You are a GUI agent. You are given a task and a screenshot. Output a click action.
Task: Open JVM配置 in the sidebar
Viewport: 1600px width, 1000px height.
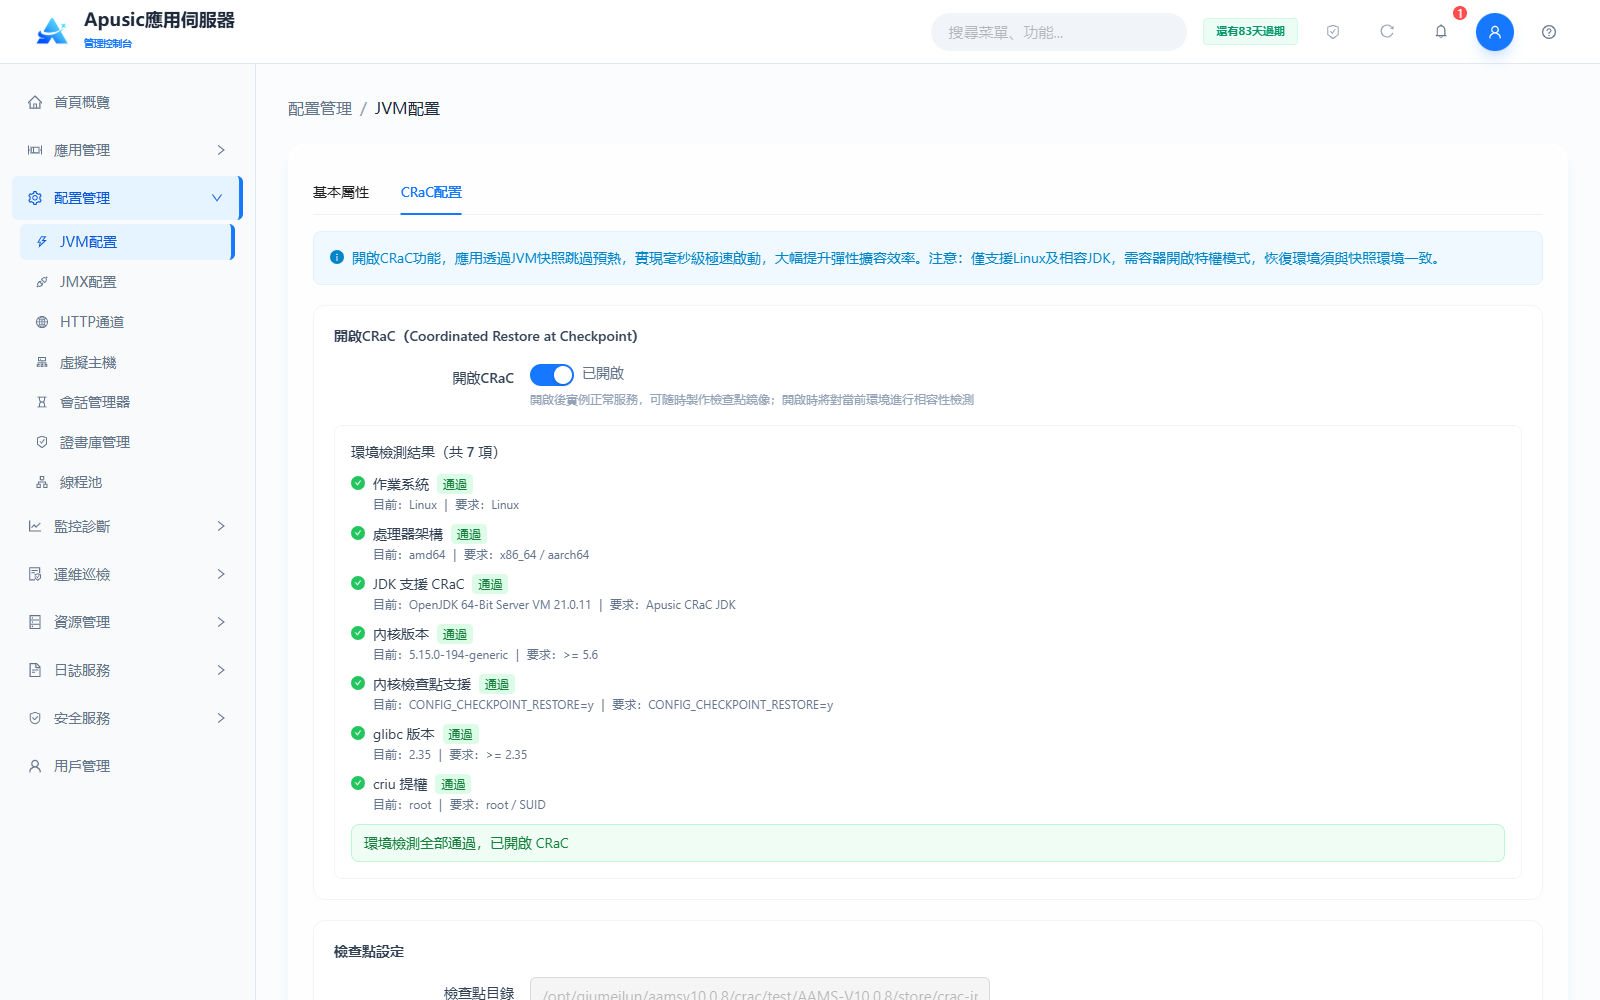point(127,242)
